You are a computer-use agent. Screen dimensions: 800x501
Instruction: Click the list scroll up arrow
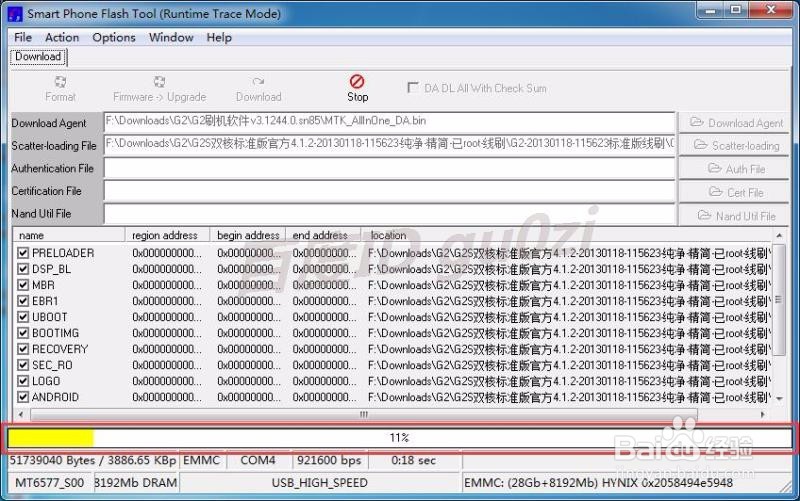point(779,235)
